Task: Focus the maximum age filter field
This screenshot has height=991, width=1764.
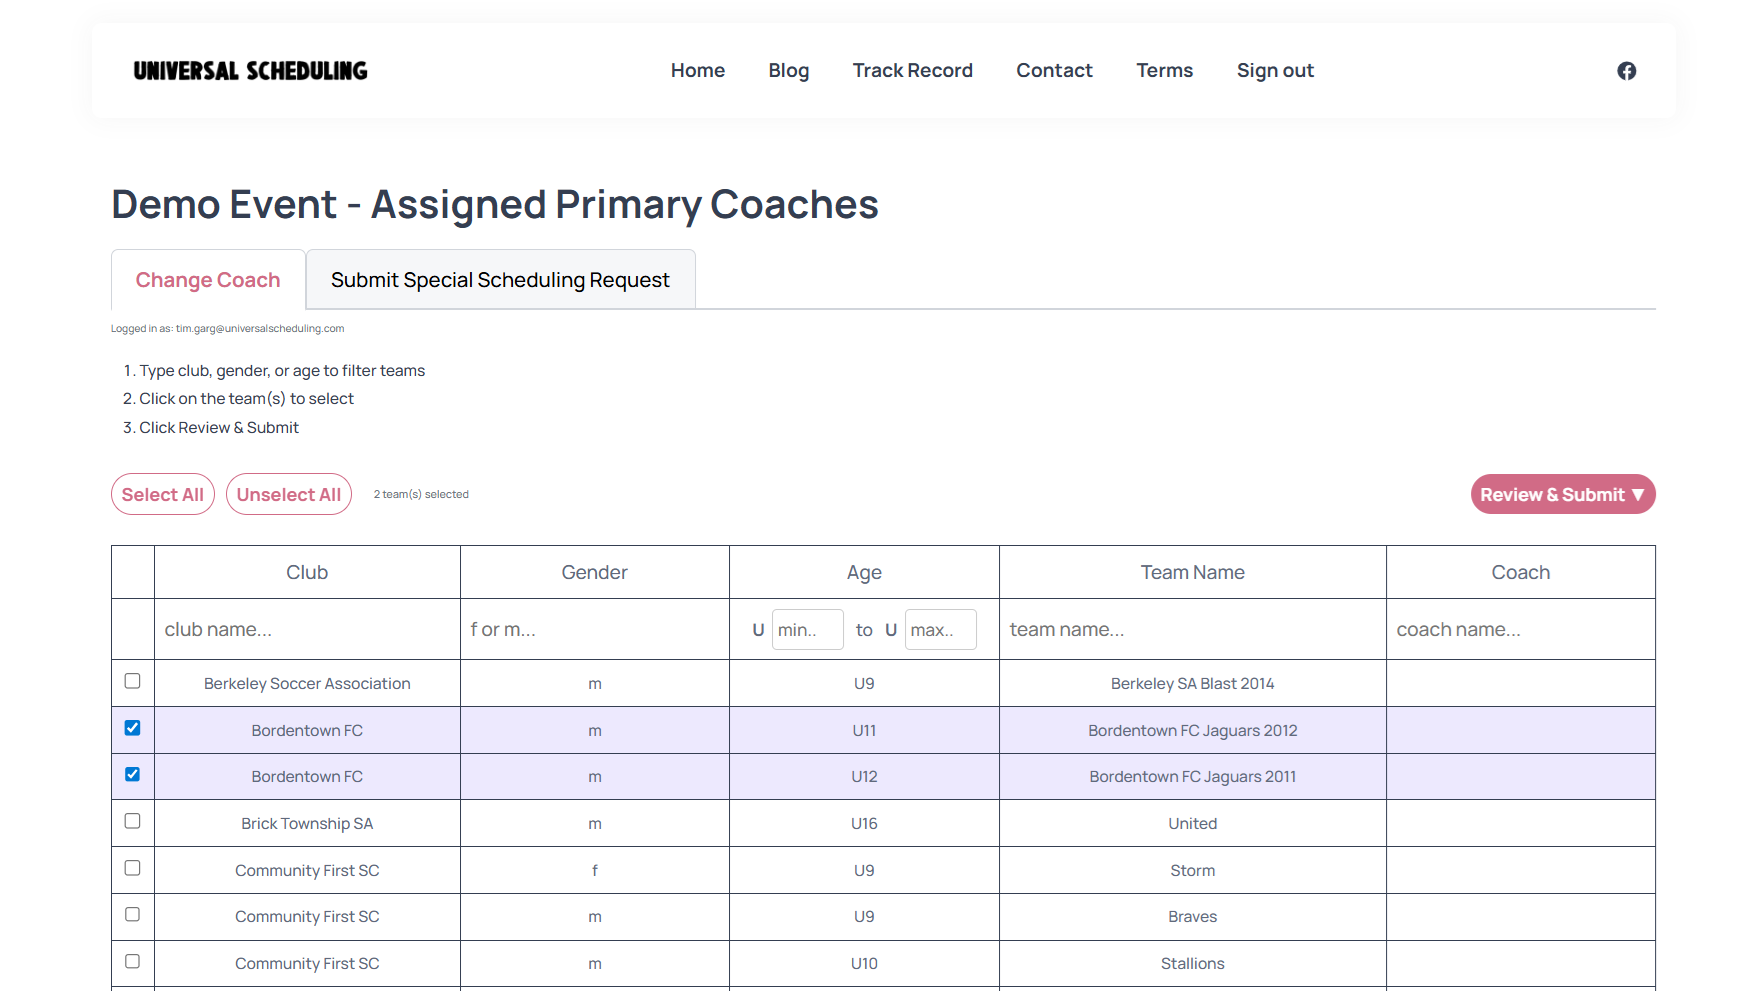Action: click(941, 630)
